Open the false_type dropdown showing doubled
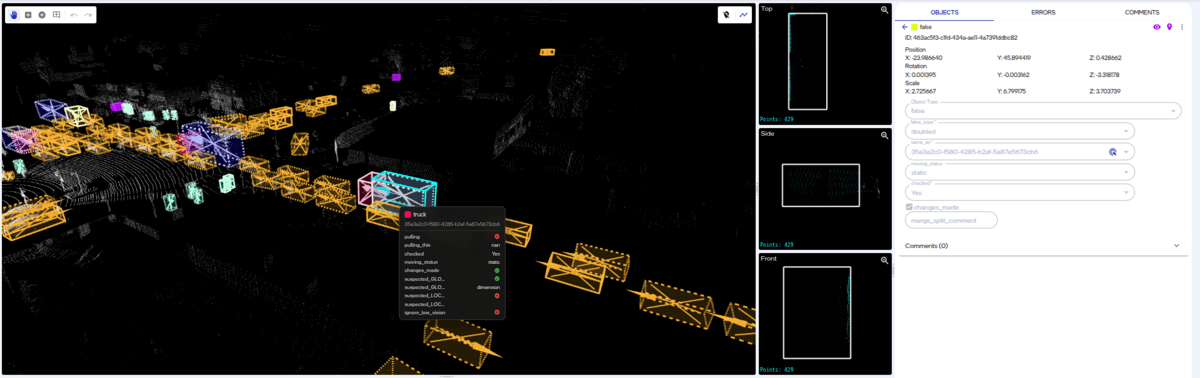The height and width of the screenshot is (378, 1200). [1019, 131]
